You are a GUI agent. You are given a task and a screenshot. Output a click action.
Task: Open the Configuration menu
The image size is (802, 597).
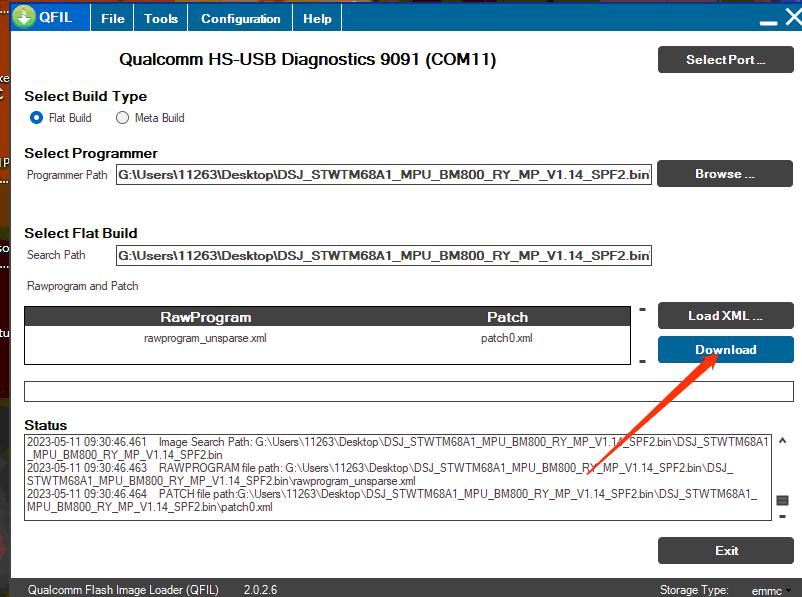click(240, 18)
